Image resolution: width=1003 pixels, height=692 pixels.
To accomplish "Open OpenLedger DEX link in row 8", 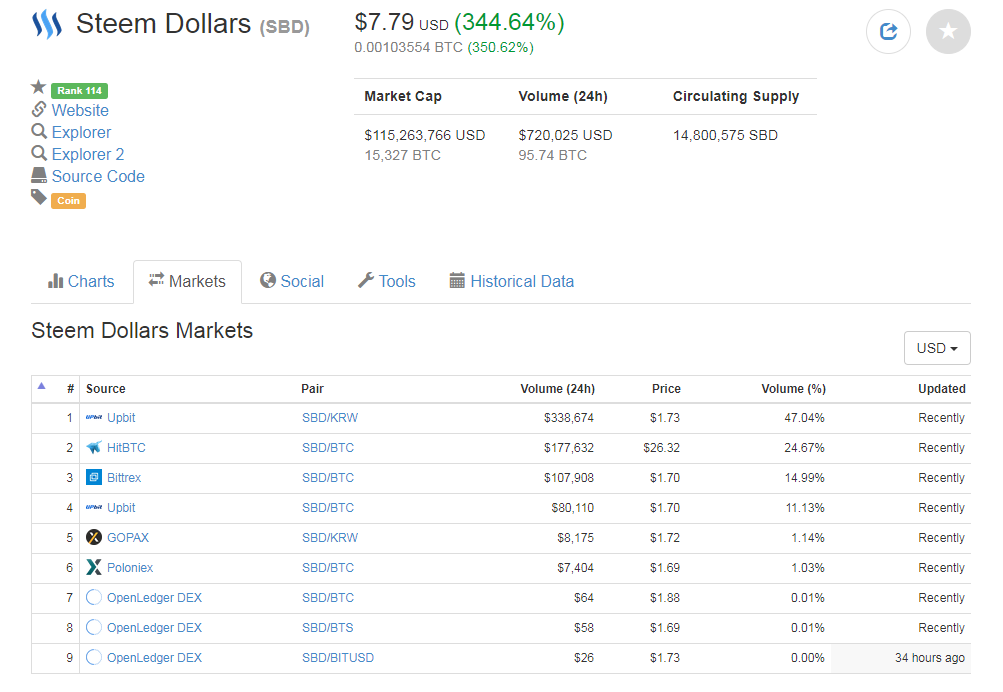I will click(x=154, y=628).
